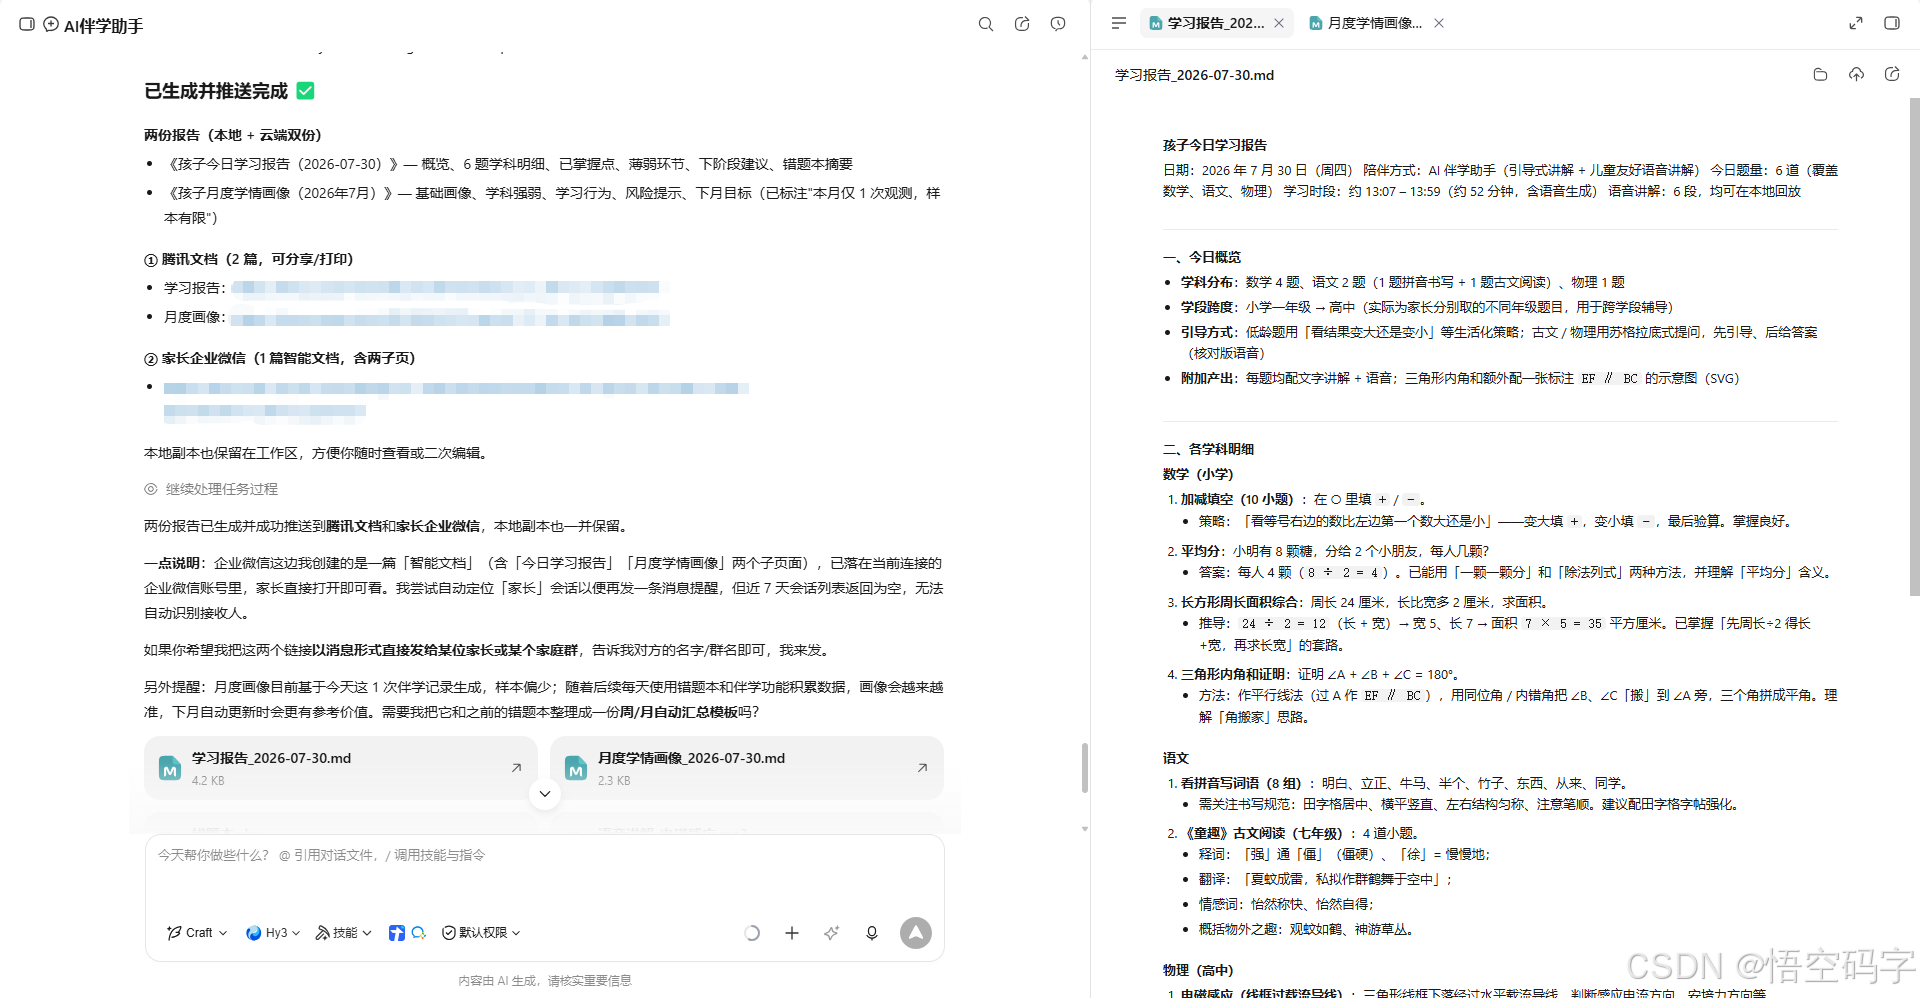Click the preview panel scrollbar
Image resolution: width=1920 pixels, height=998 pixels.
[x=1914, y=345]
